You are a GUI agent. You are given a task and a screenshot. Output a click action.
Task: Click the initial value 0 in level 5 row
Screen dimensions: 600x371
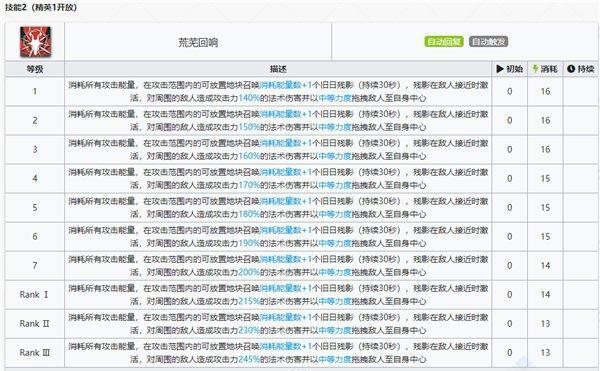coord(509,208)
